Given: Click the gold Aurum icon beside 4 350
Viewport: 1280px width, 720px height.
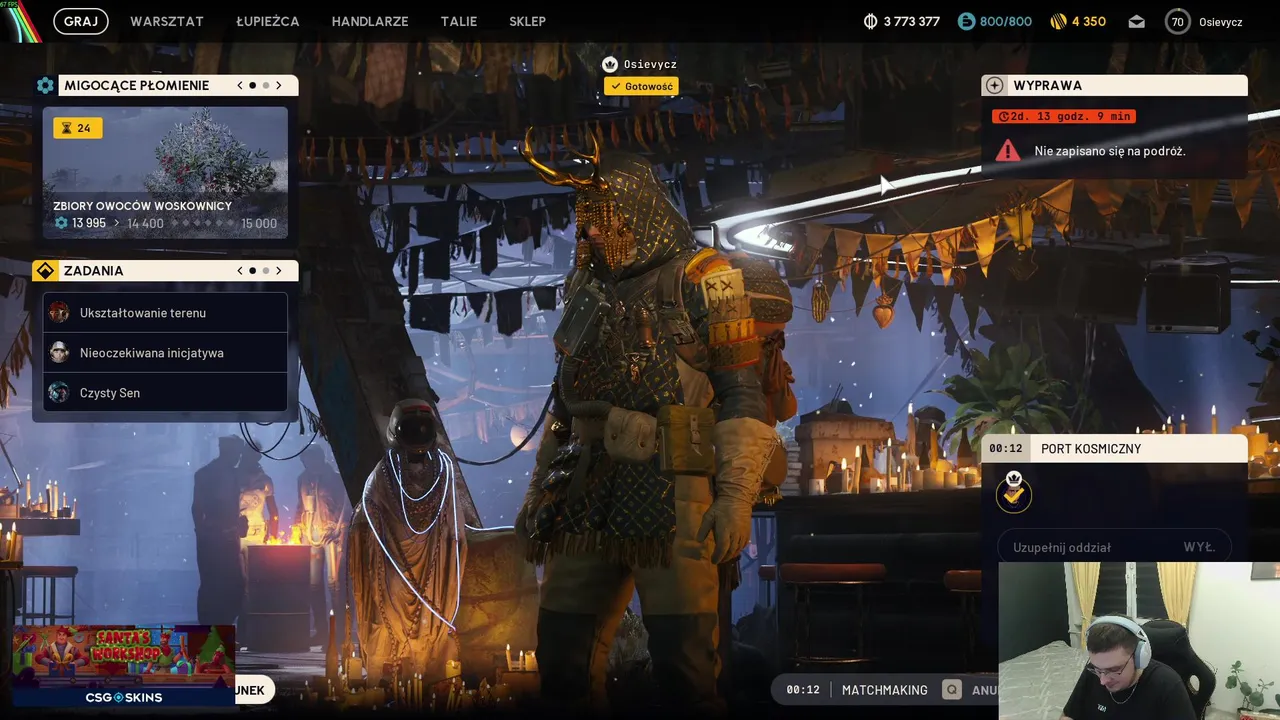Looking at the screenshot, I should click(x=1059, y=21).
